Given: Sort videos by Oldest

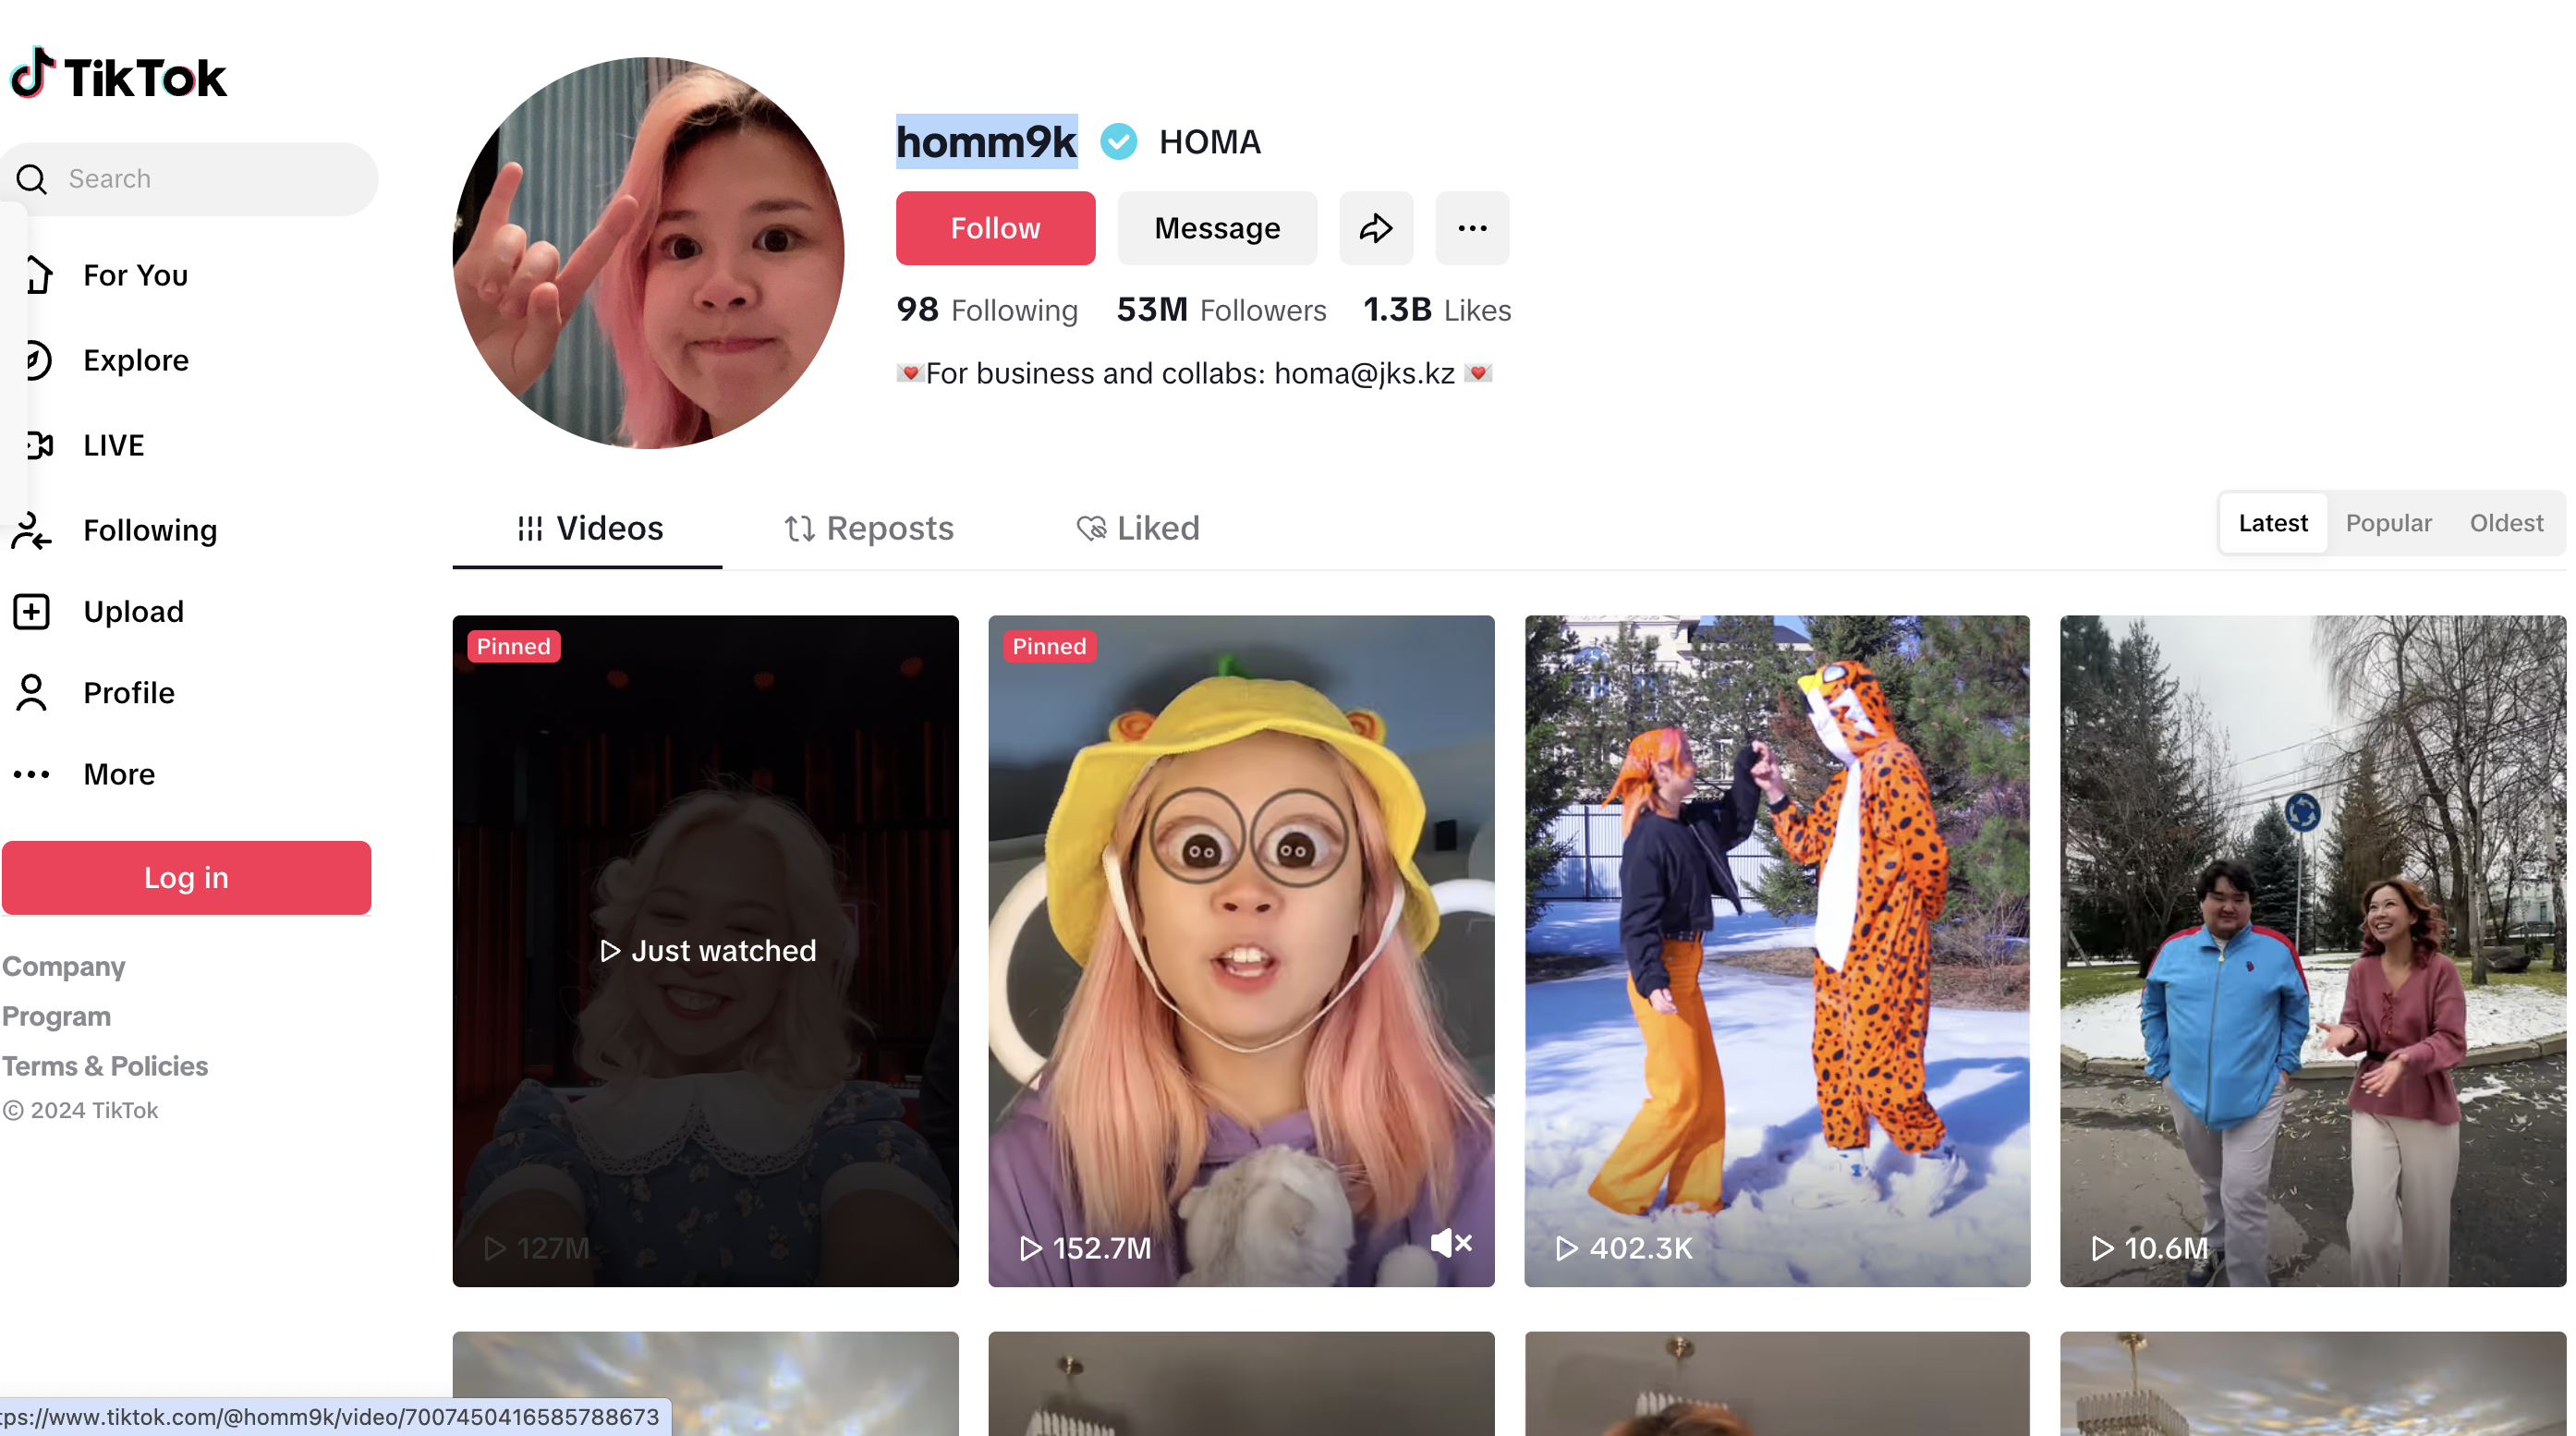Looking at the screenshot, I should [x=2505, y=523].
